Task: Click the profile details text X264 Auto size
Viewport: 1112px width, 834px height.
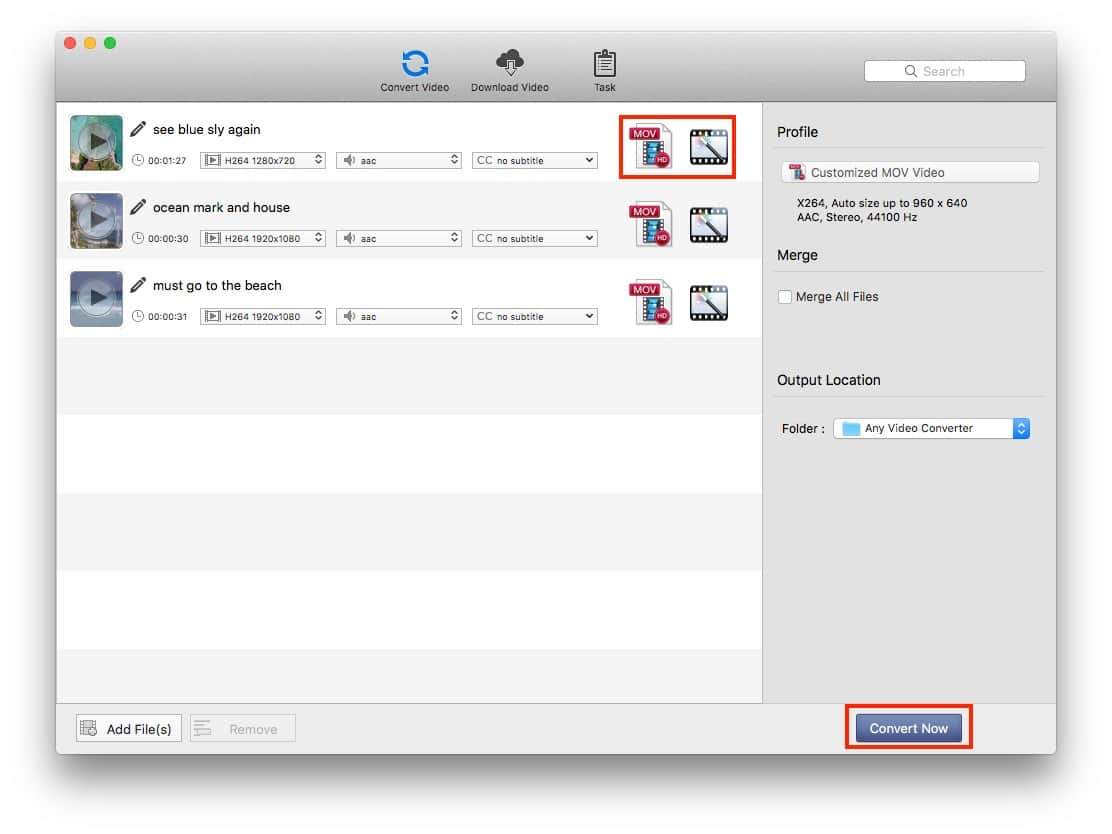Action: (882, 203)
